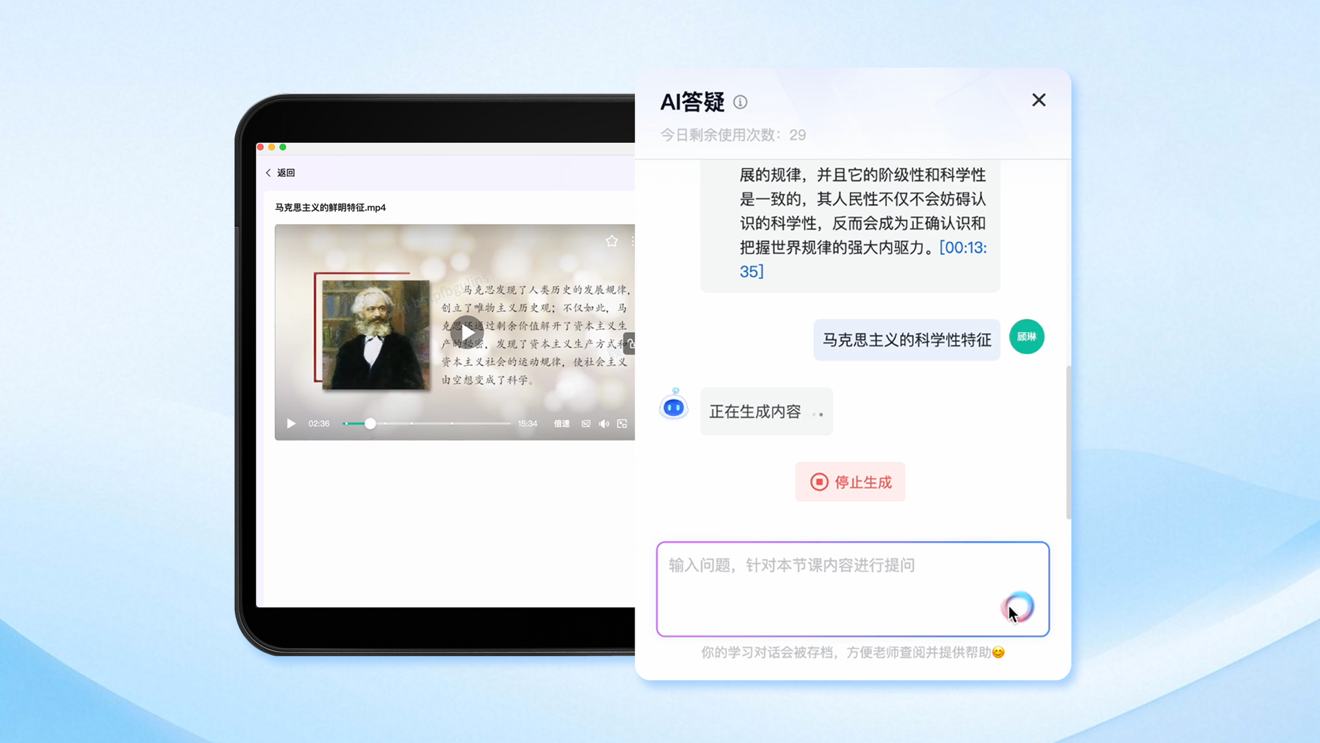The image size is (1320, 743).
Task: Click the round send icon in the input box
Action: (x=1018, y=607)
